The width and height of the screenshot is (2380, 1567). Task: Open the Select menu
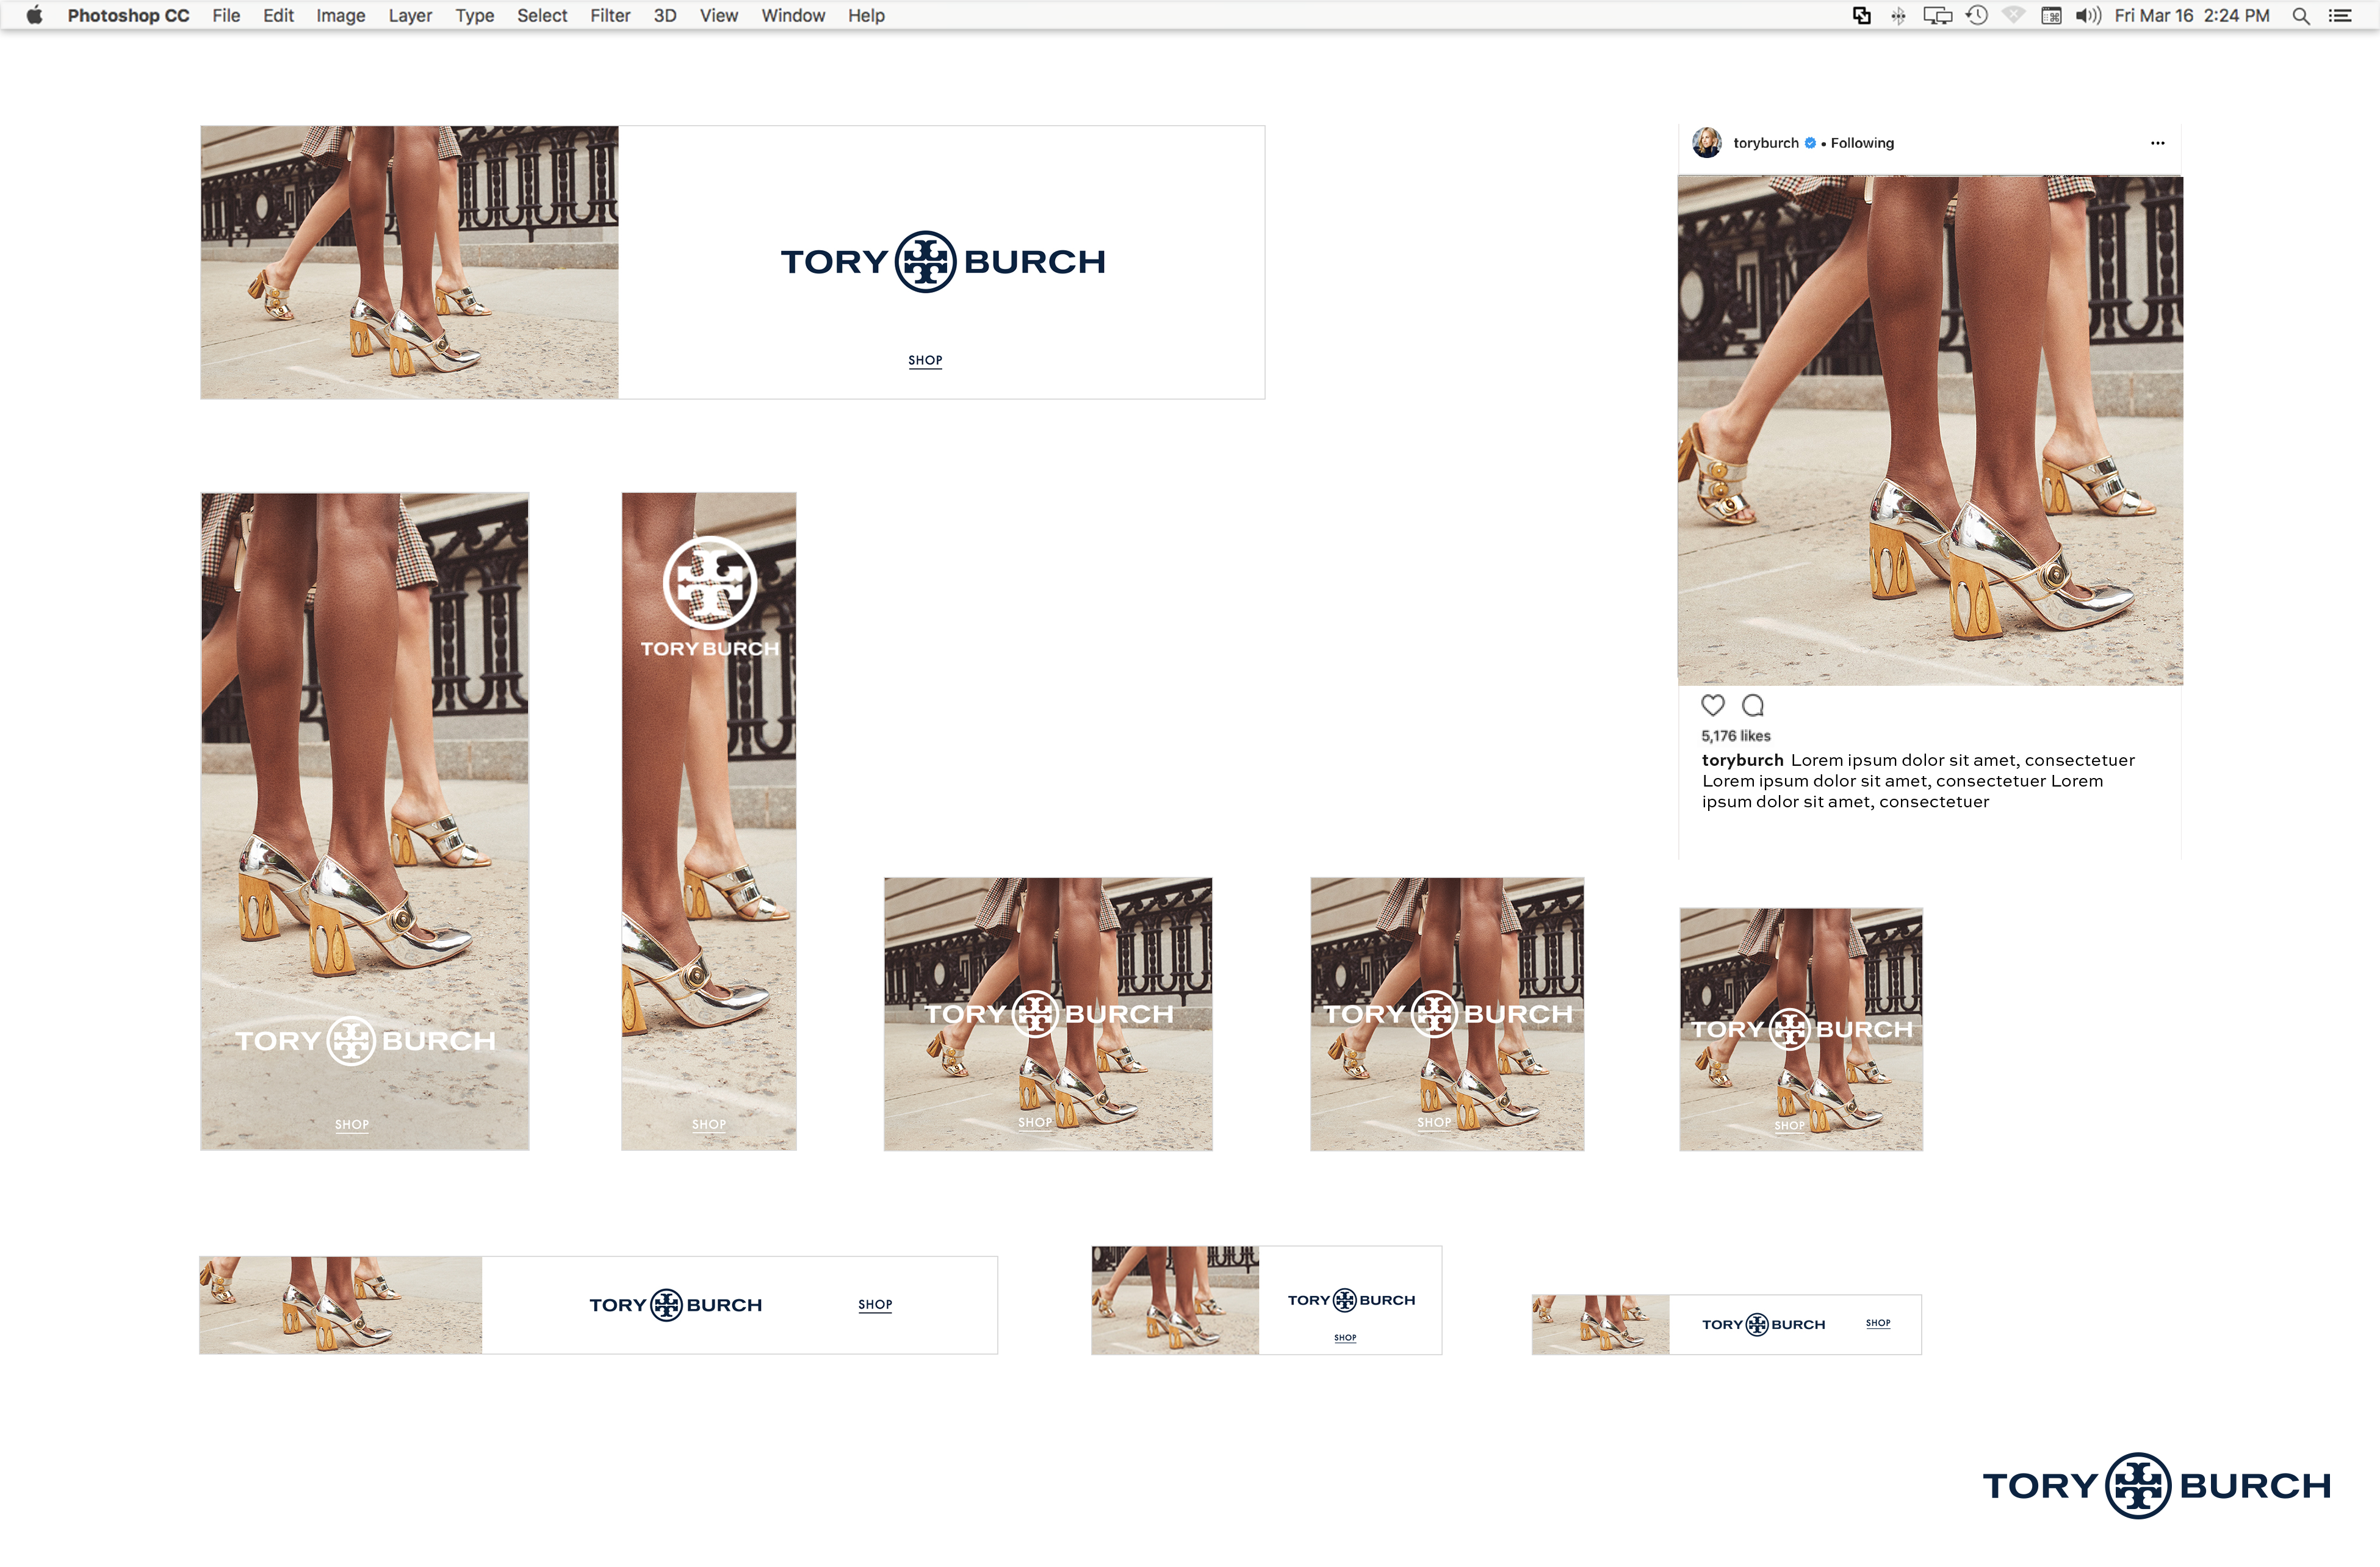(542, 15)
